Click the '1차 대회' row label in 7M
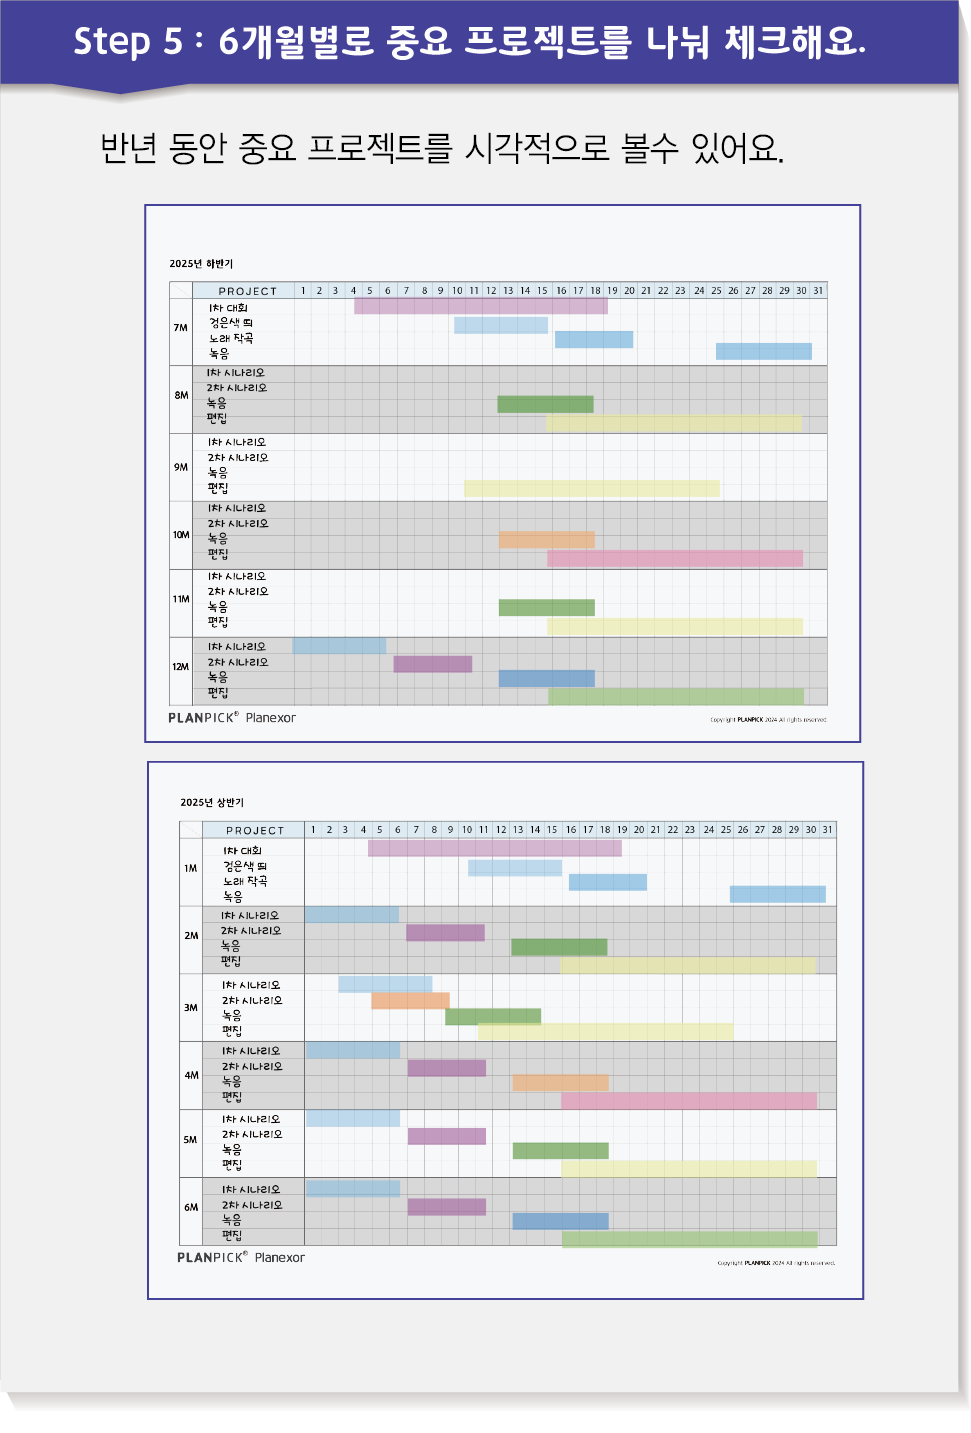The width and height of the screenshot is (971, 1433). (228, 308)
